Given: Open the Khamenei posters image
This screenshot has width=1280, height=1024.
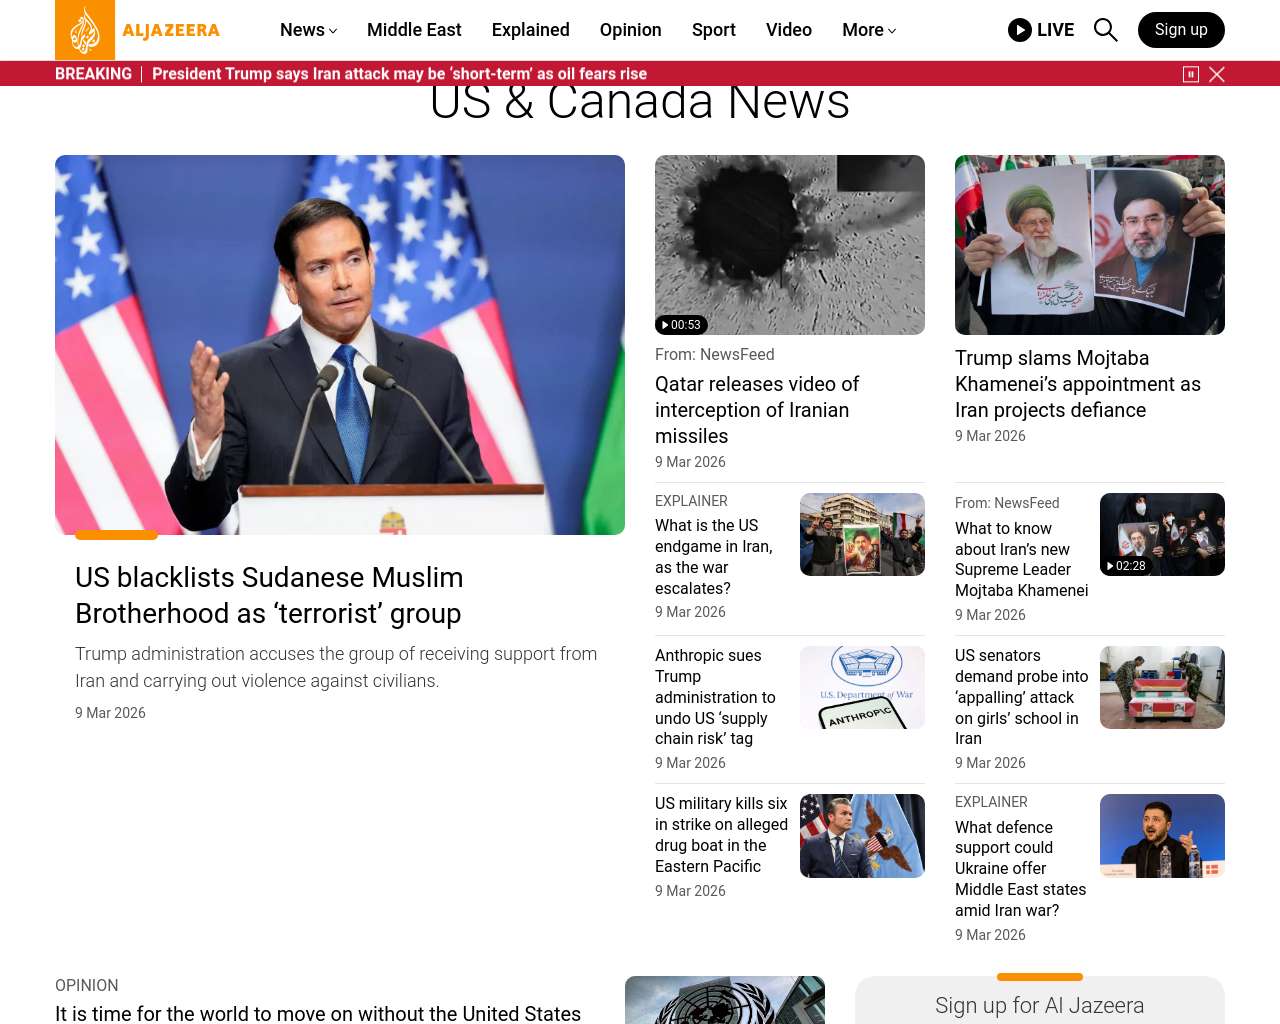Looking at the screenshot, I should click(x=1089, y=245).
